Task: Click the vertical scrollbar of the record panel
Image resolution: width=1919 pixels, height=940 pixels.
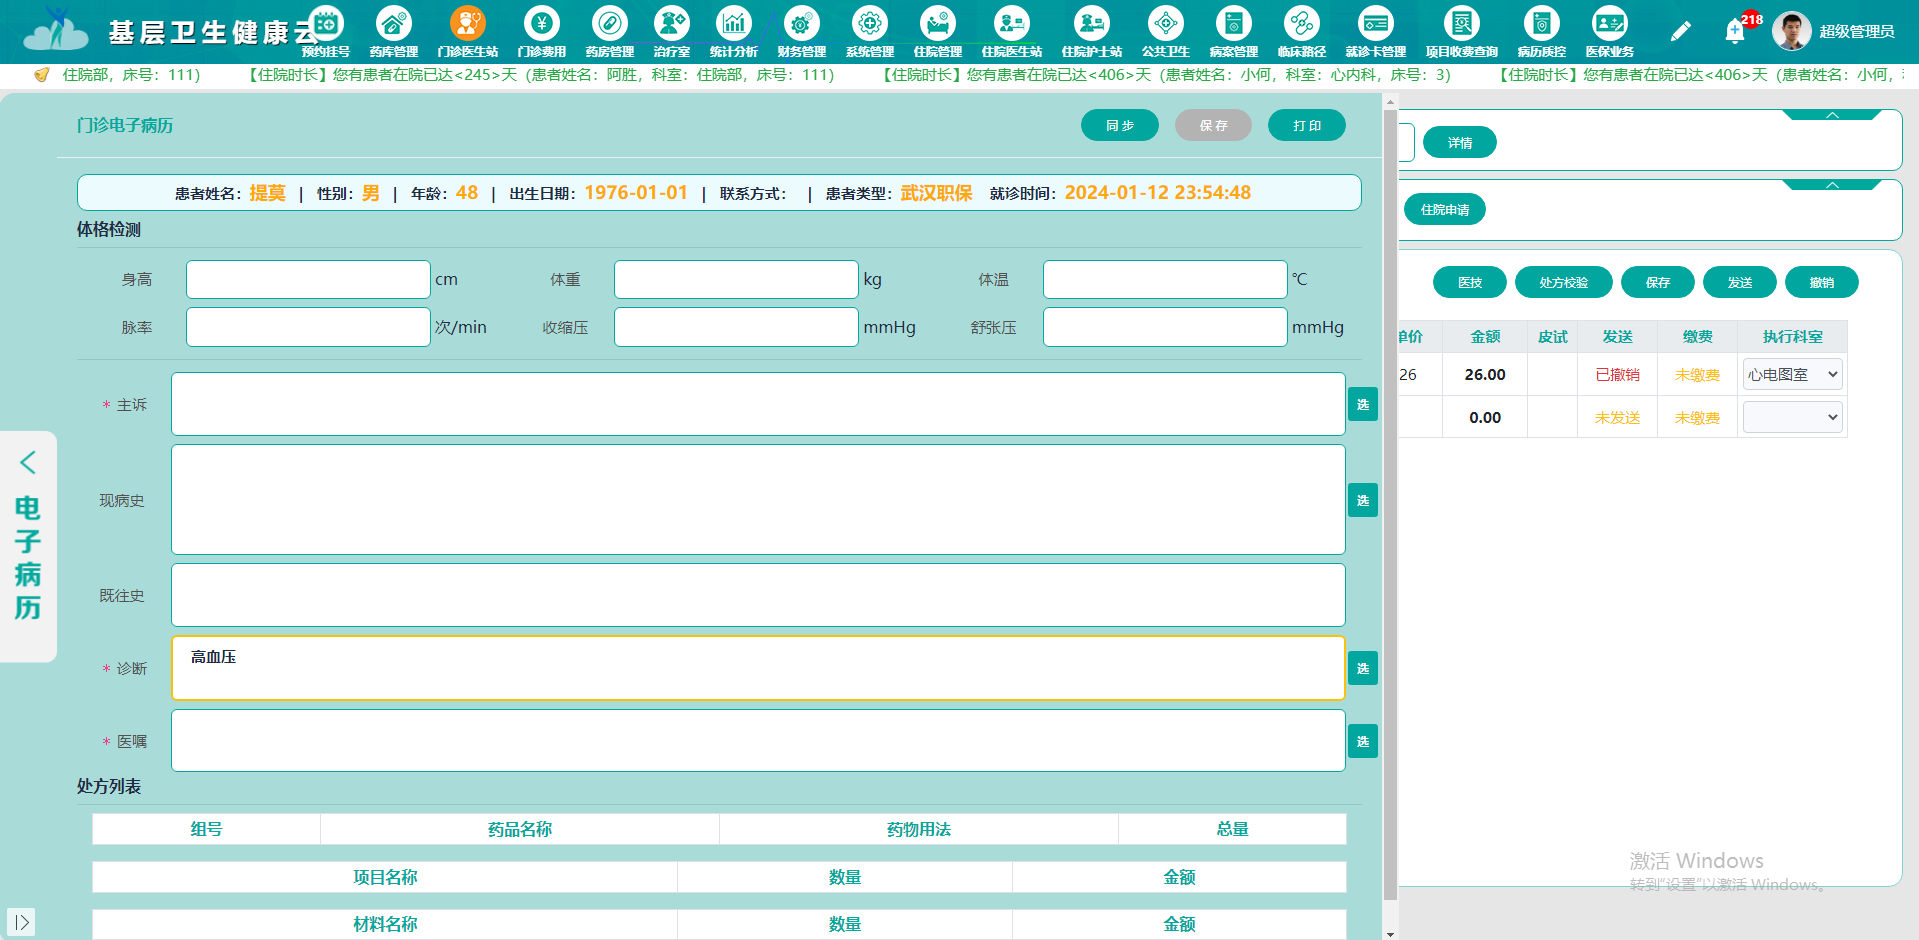Action: (1390, 505)
